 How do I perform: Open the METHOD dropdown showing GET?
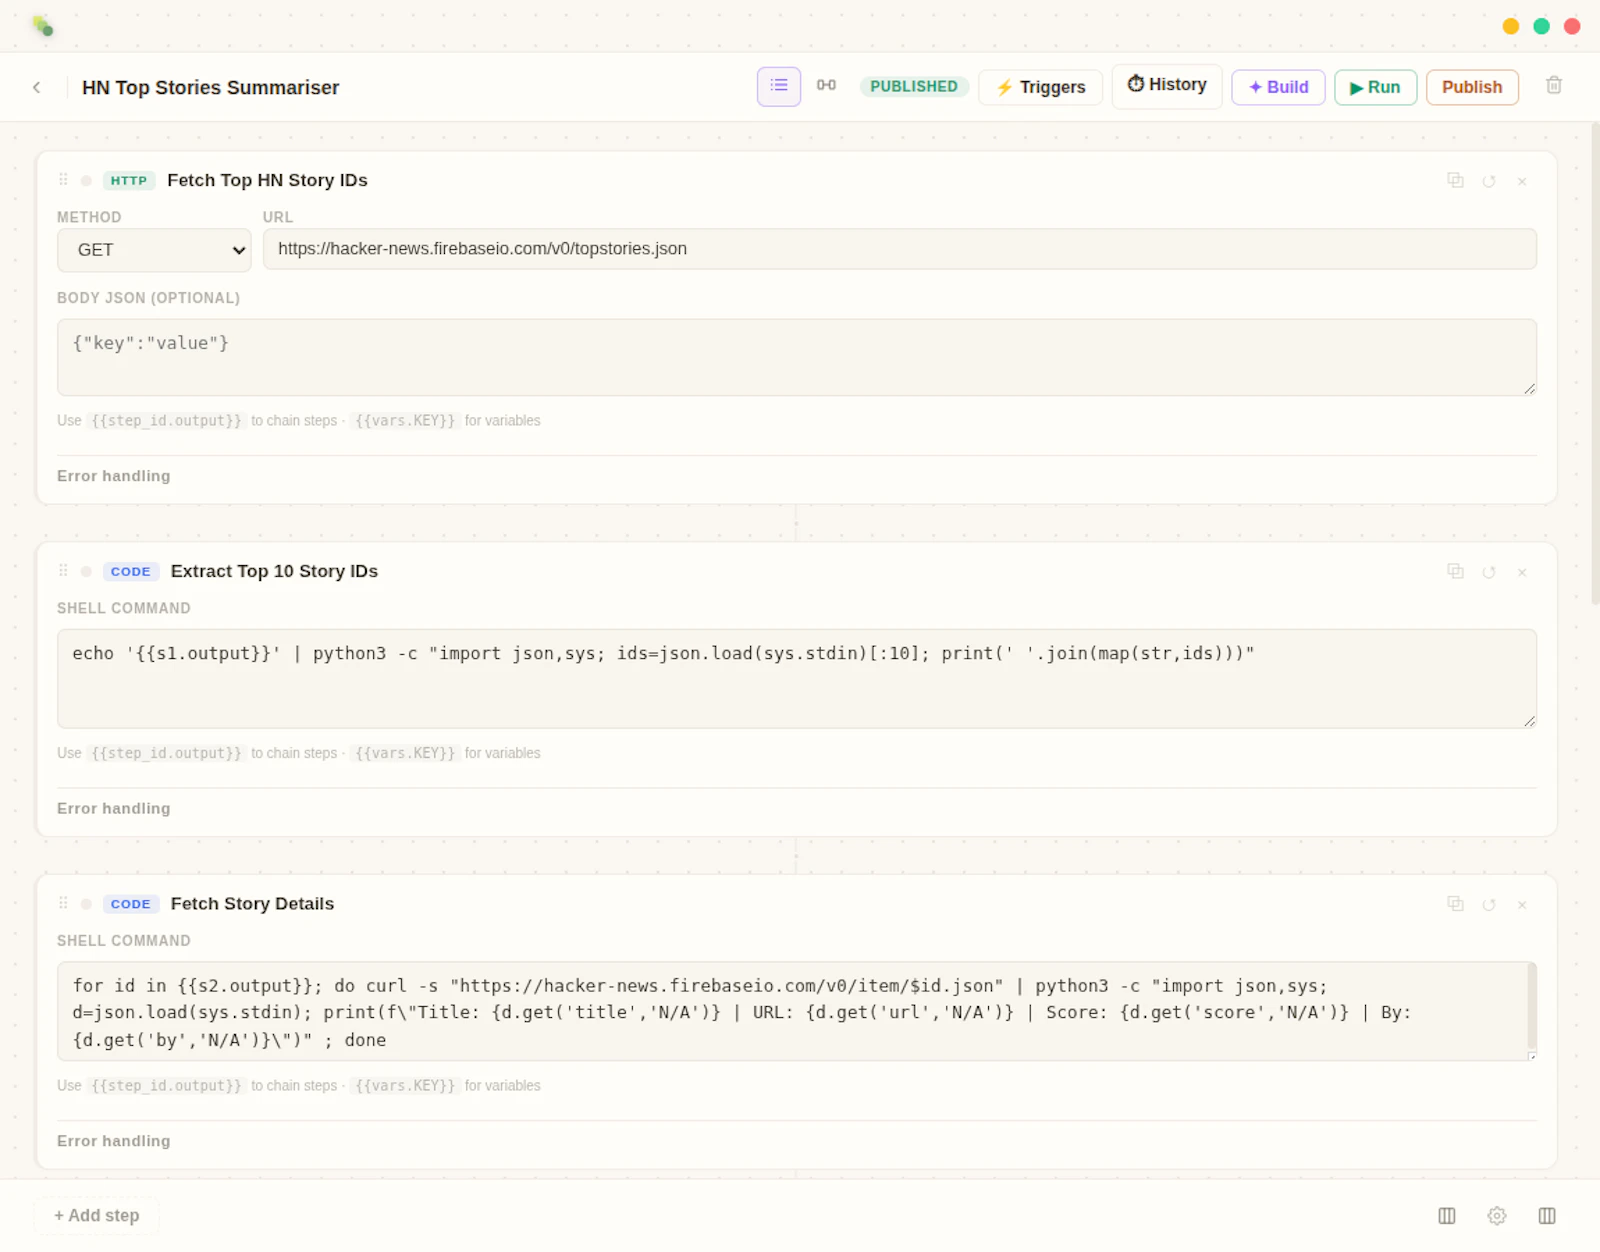coord(154,250)
